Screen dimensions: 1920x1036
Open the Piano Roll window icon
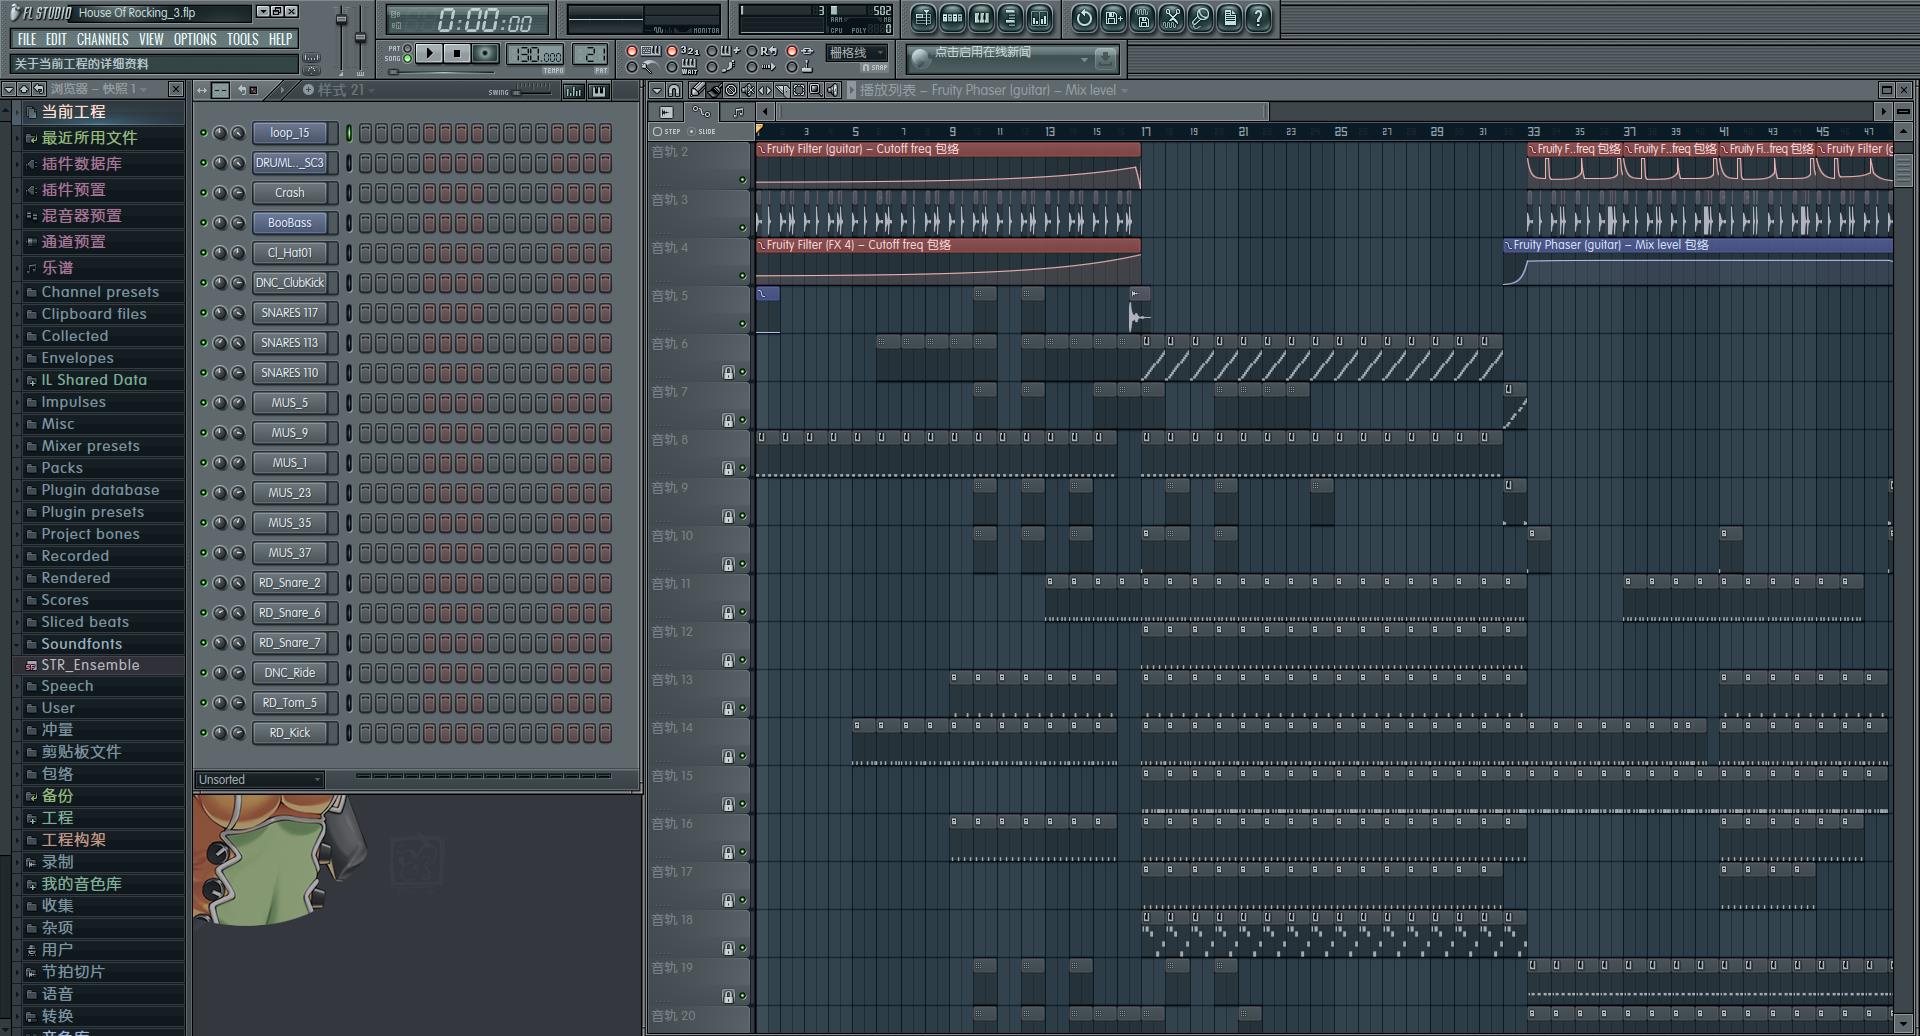pyautogui.click(x=981, y=17)
